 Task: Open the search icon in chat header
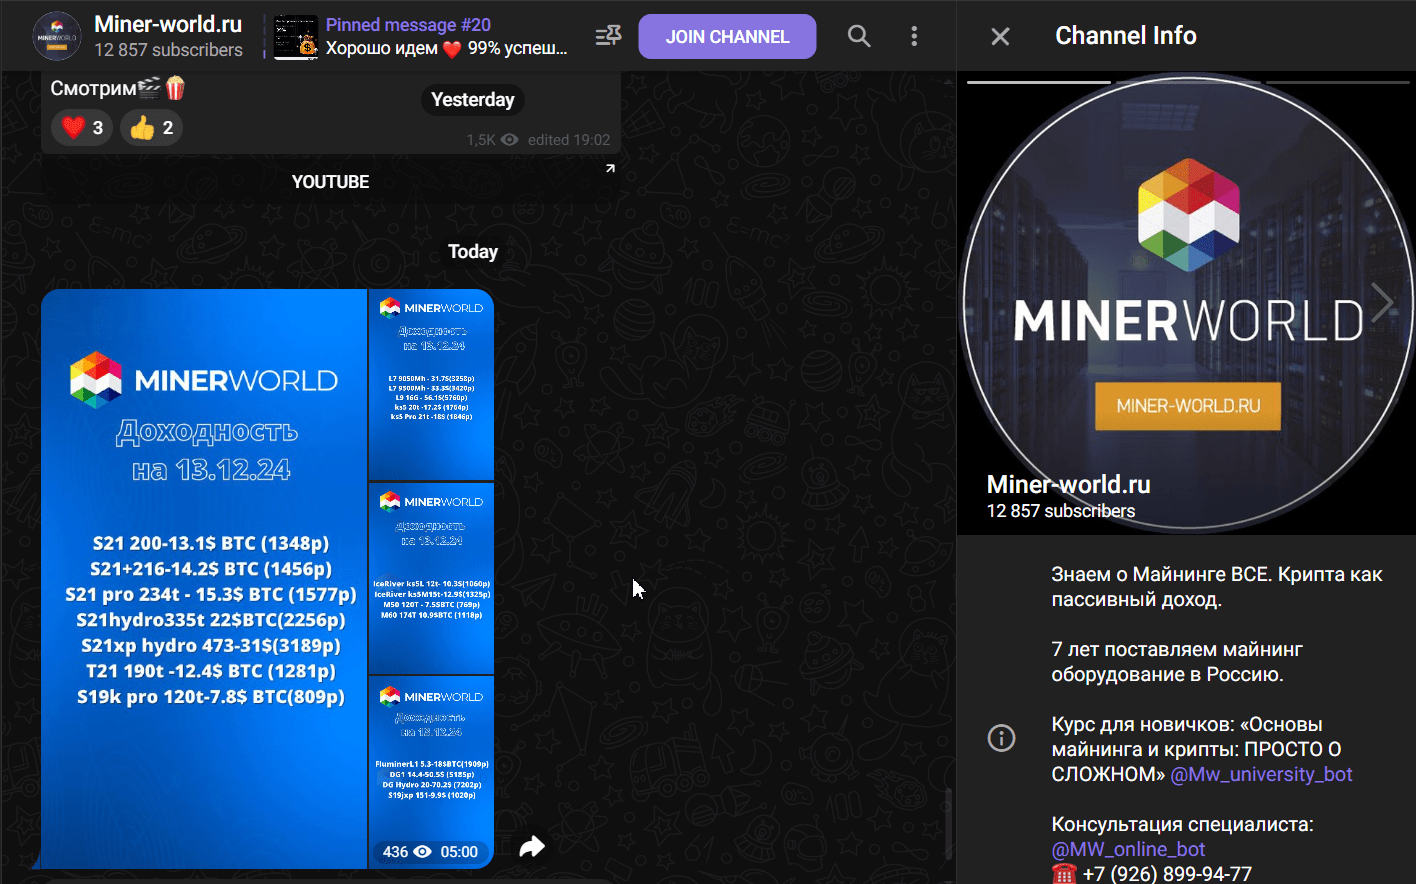pos(858,37)
